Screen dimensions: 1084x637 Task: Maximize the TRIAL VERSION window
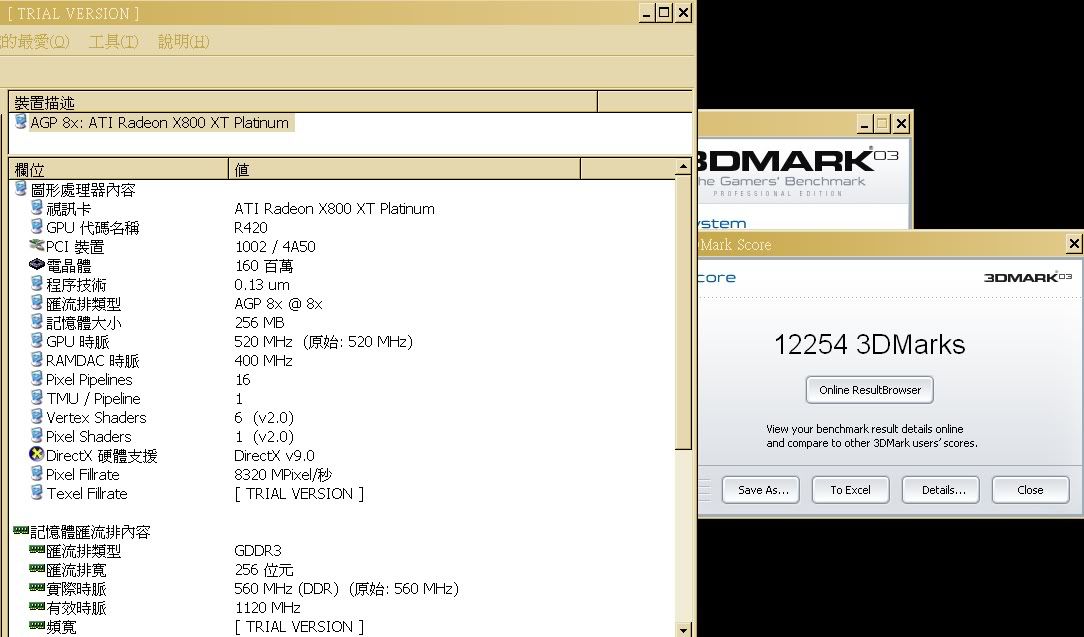664,12
